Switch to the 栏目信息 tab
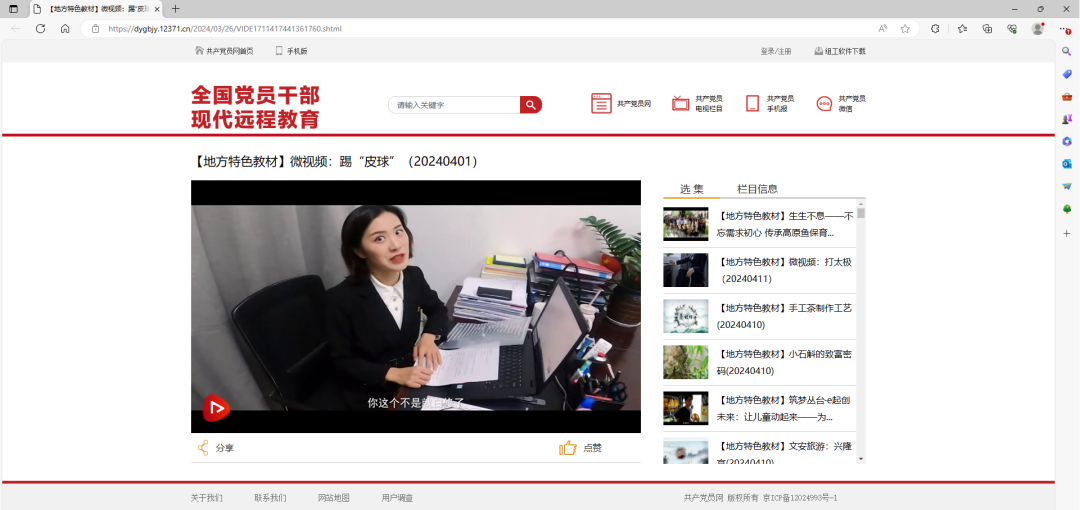Image resolution: width=1080 pixels, height=510 pixels. [757, 189]
